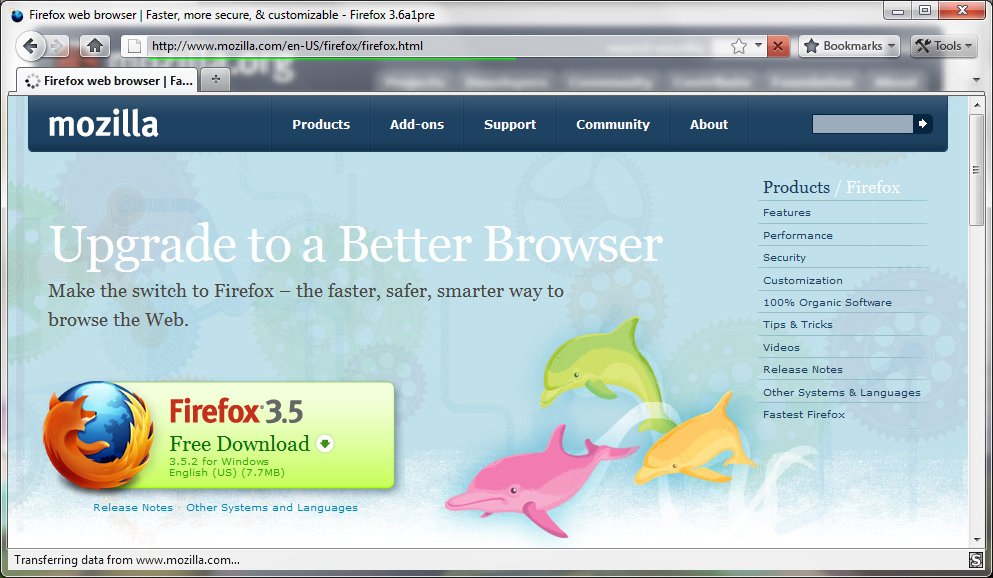Click the page icon beside the URL

[x=134, y=46]
